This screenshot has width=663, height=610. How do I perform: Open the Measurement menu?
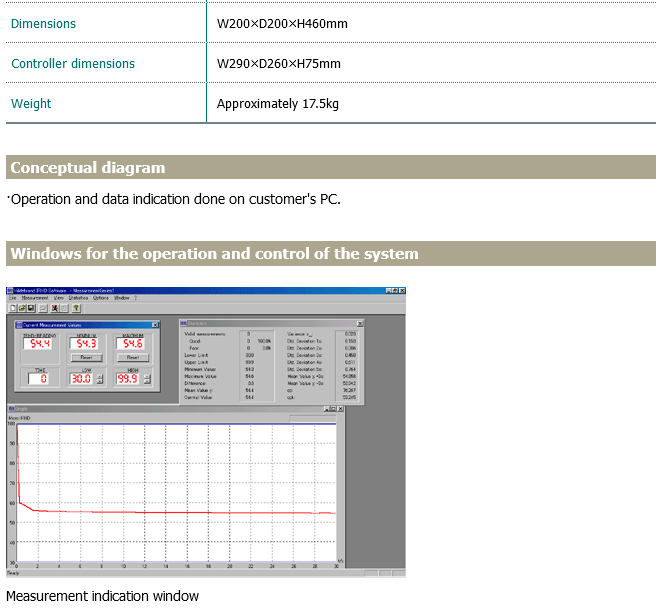[34, 298]
